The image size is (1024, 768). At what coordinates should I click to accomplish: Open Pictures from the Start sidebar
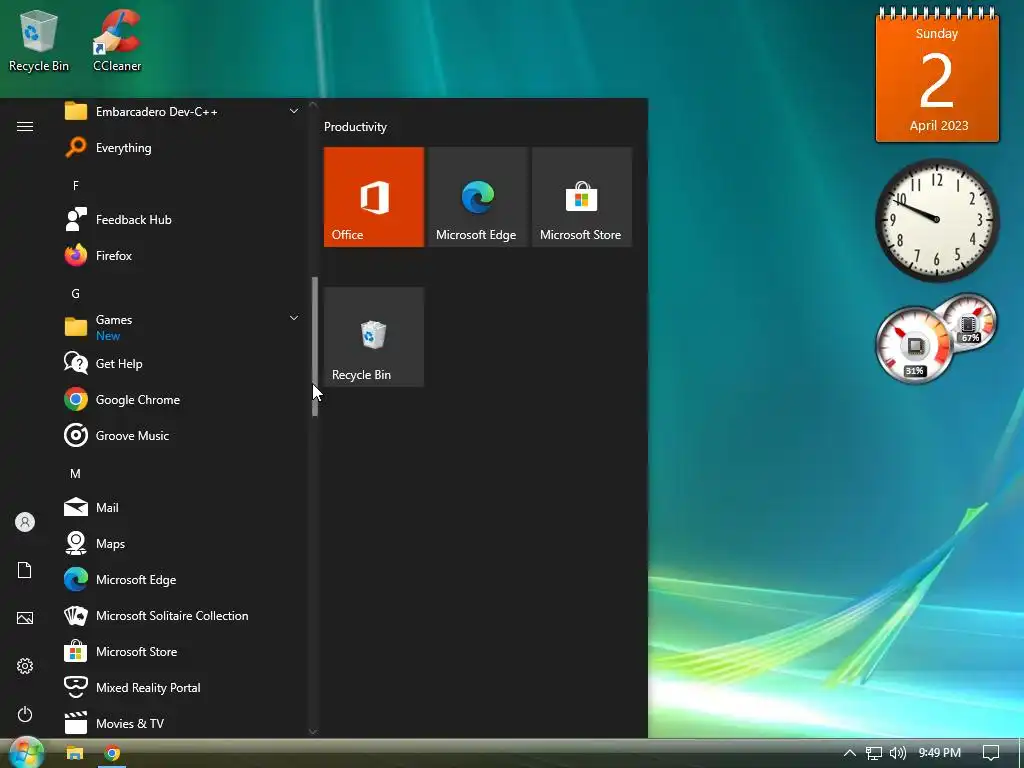25,618
